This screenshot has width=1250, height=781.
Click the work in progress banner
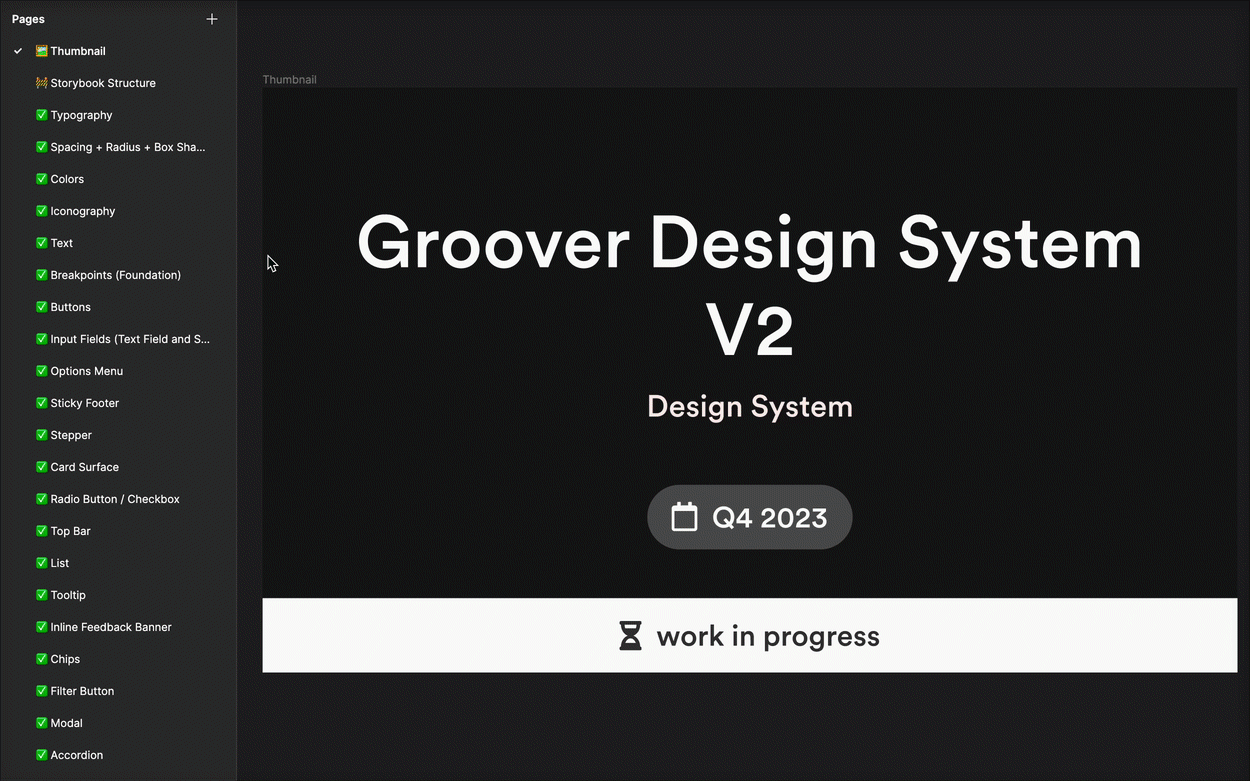coord(749,635)
